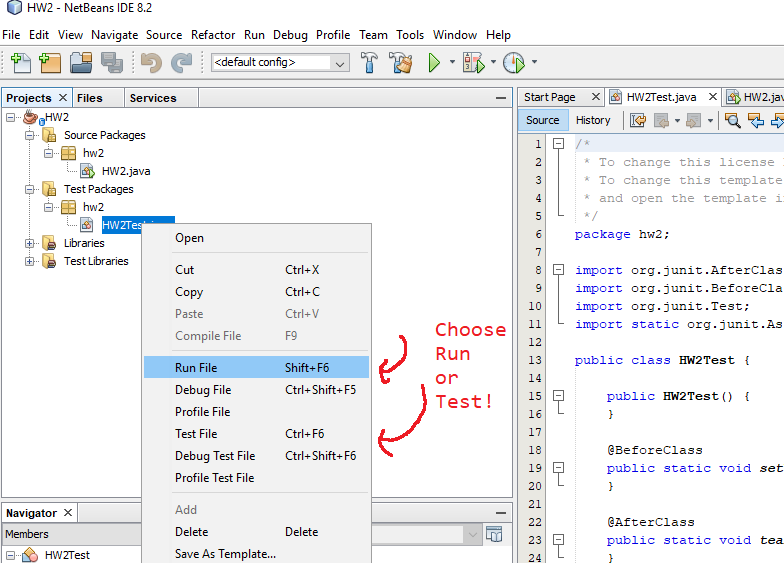The image size is (784, 563).
Task: Open the Debug Project dropdown arrow
Action: (493, 62)
